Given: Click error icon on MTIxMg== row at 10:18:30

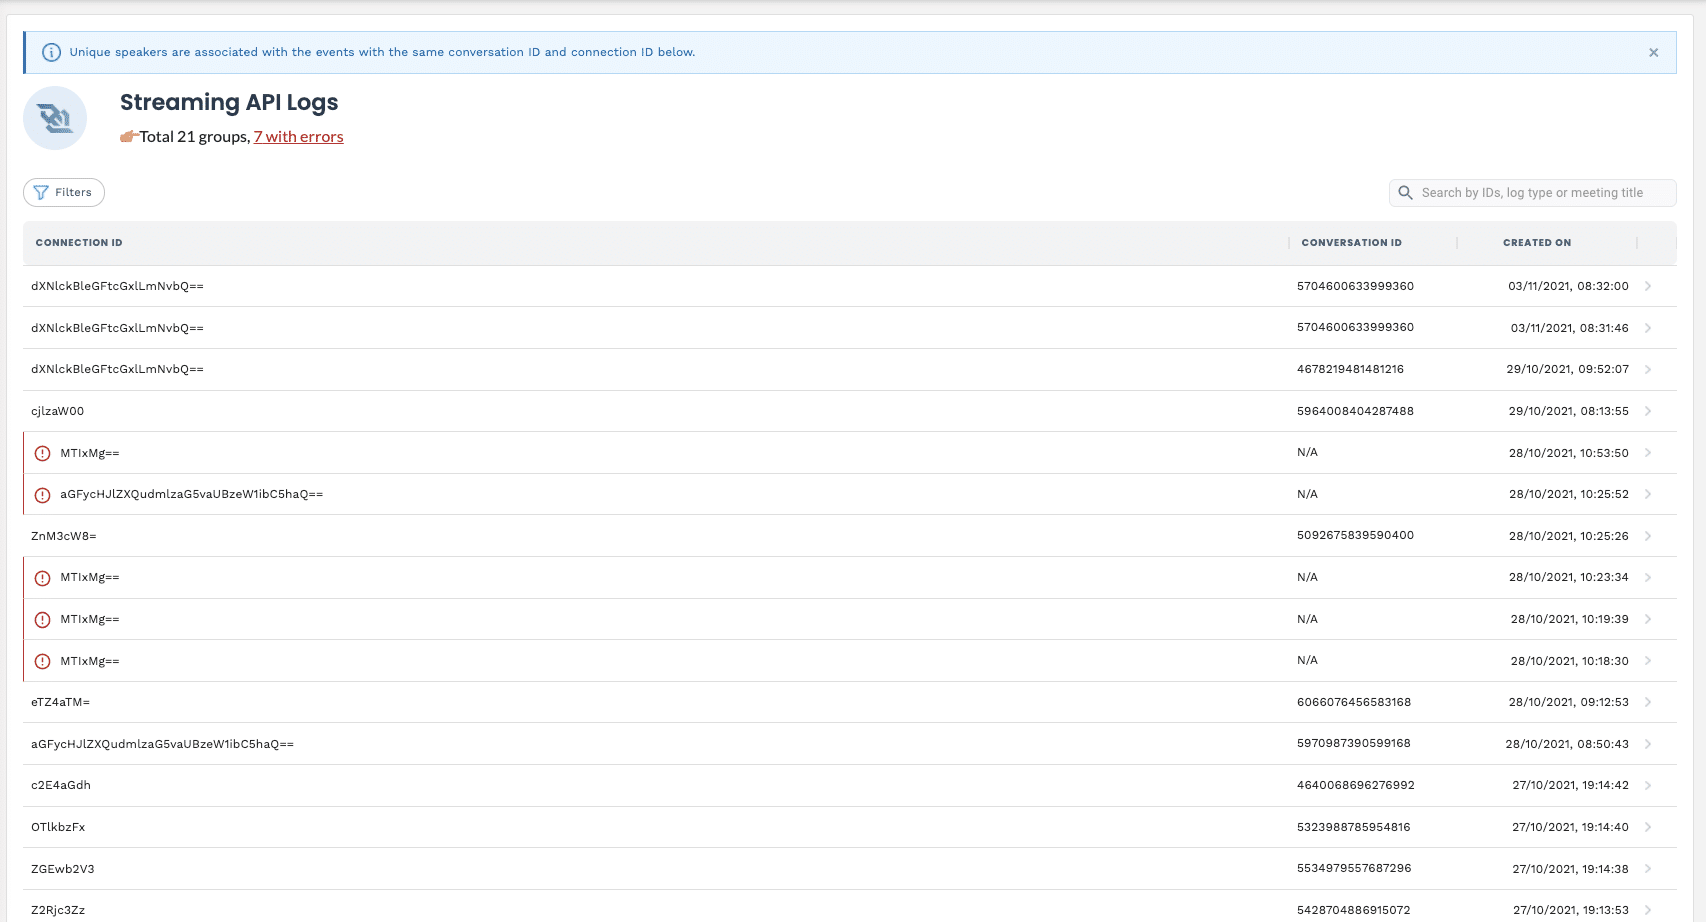Looking at the screenshot, I should click(x=42, y=661).
